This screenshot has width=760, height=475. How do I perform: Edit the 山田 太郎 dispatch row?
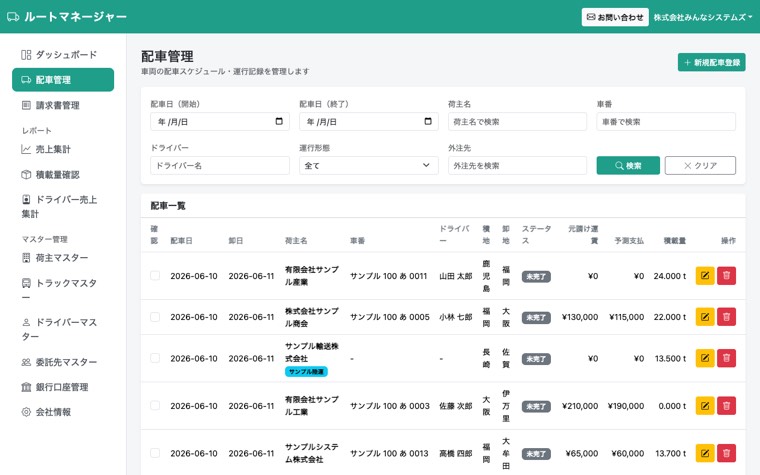click(705, 275)
